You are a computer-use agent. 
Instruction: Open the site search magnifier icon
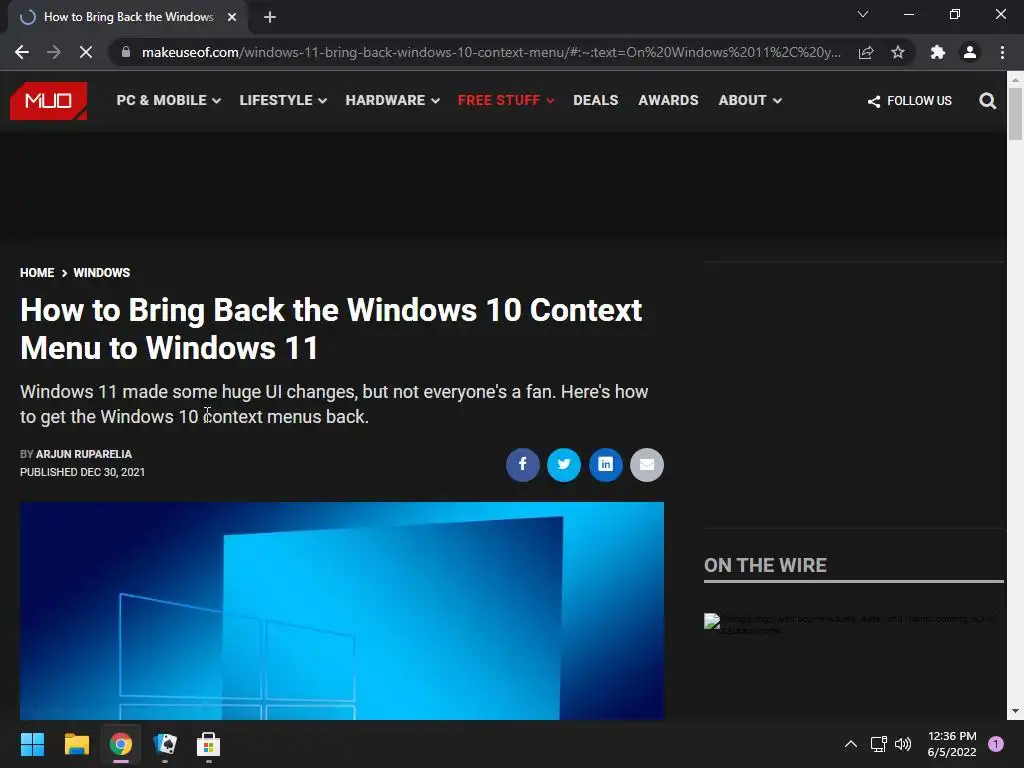[987, 101]
